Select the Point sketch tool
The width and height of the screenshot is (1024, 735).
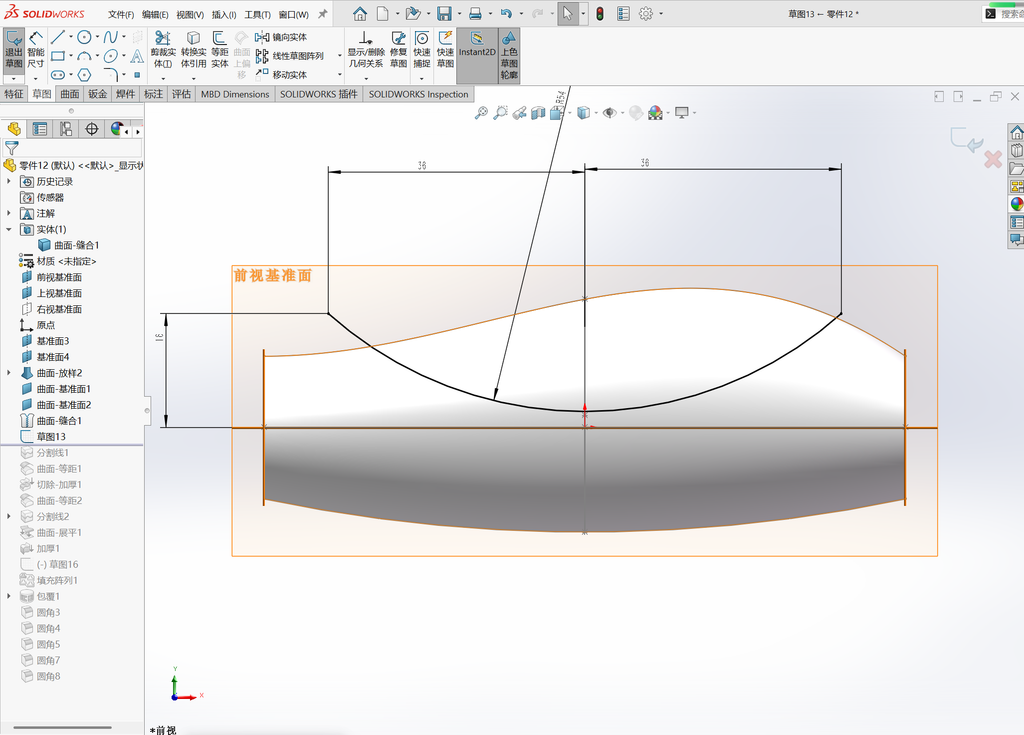point(137,74)
